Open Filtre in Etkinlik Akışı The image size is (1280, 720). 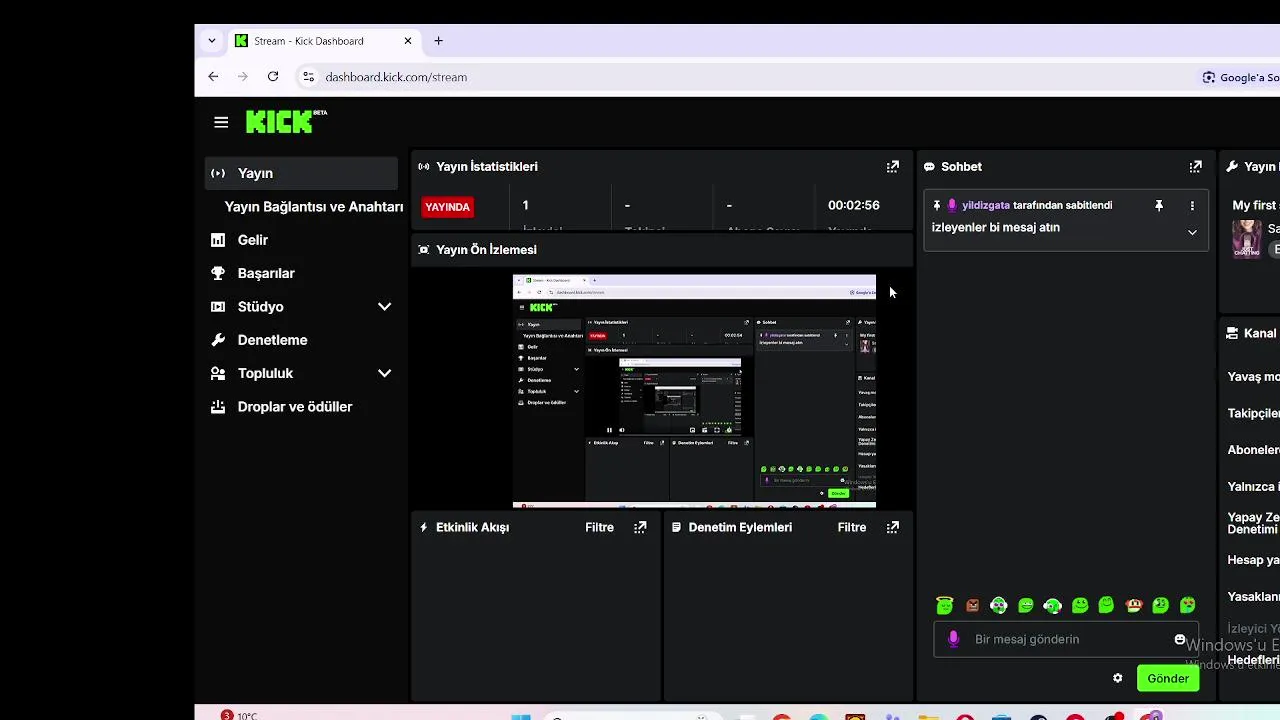tap(599, 527)
